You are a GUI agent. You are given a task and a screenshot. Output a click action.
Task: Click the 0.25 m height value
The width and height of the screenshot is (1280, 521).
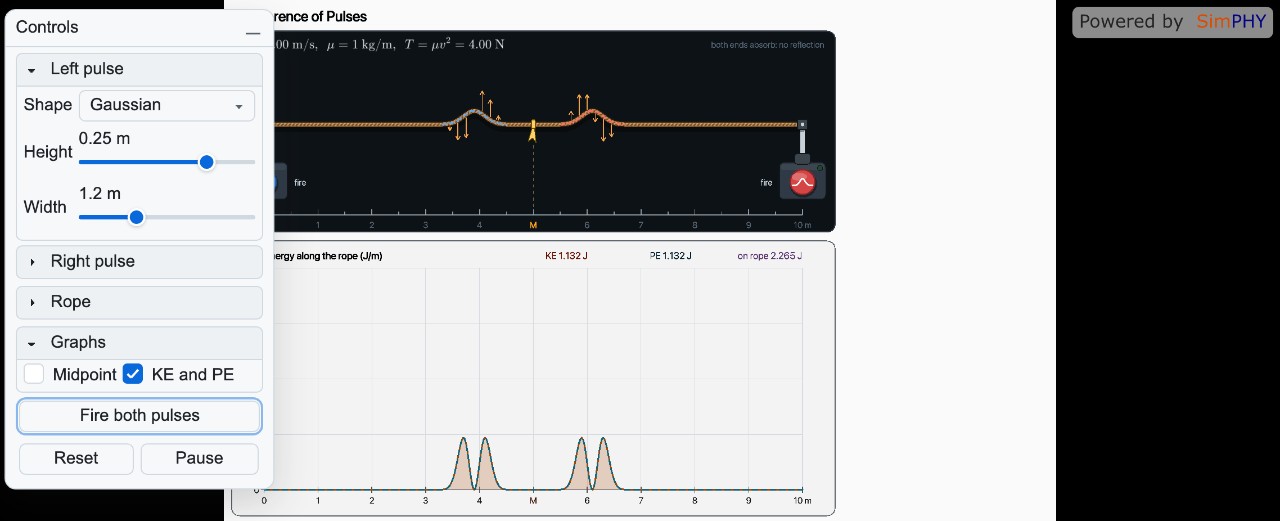(104, 138)
